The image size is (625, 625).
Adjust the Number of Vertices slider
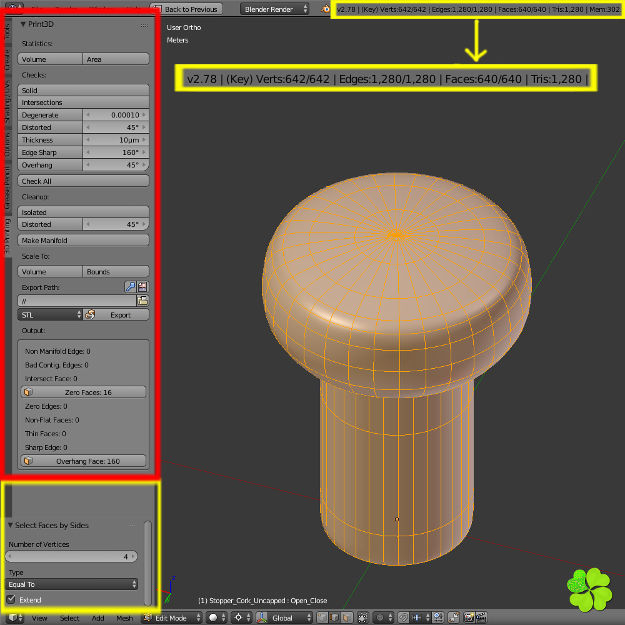point(72,556)
